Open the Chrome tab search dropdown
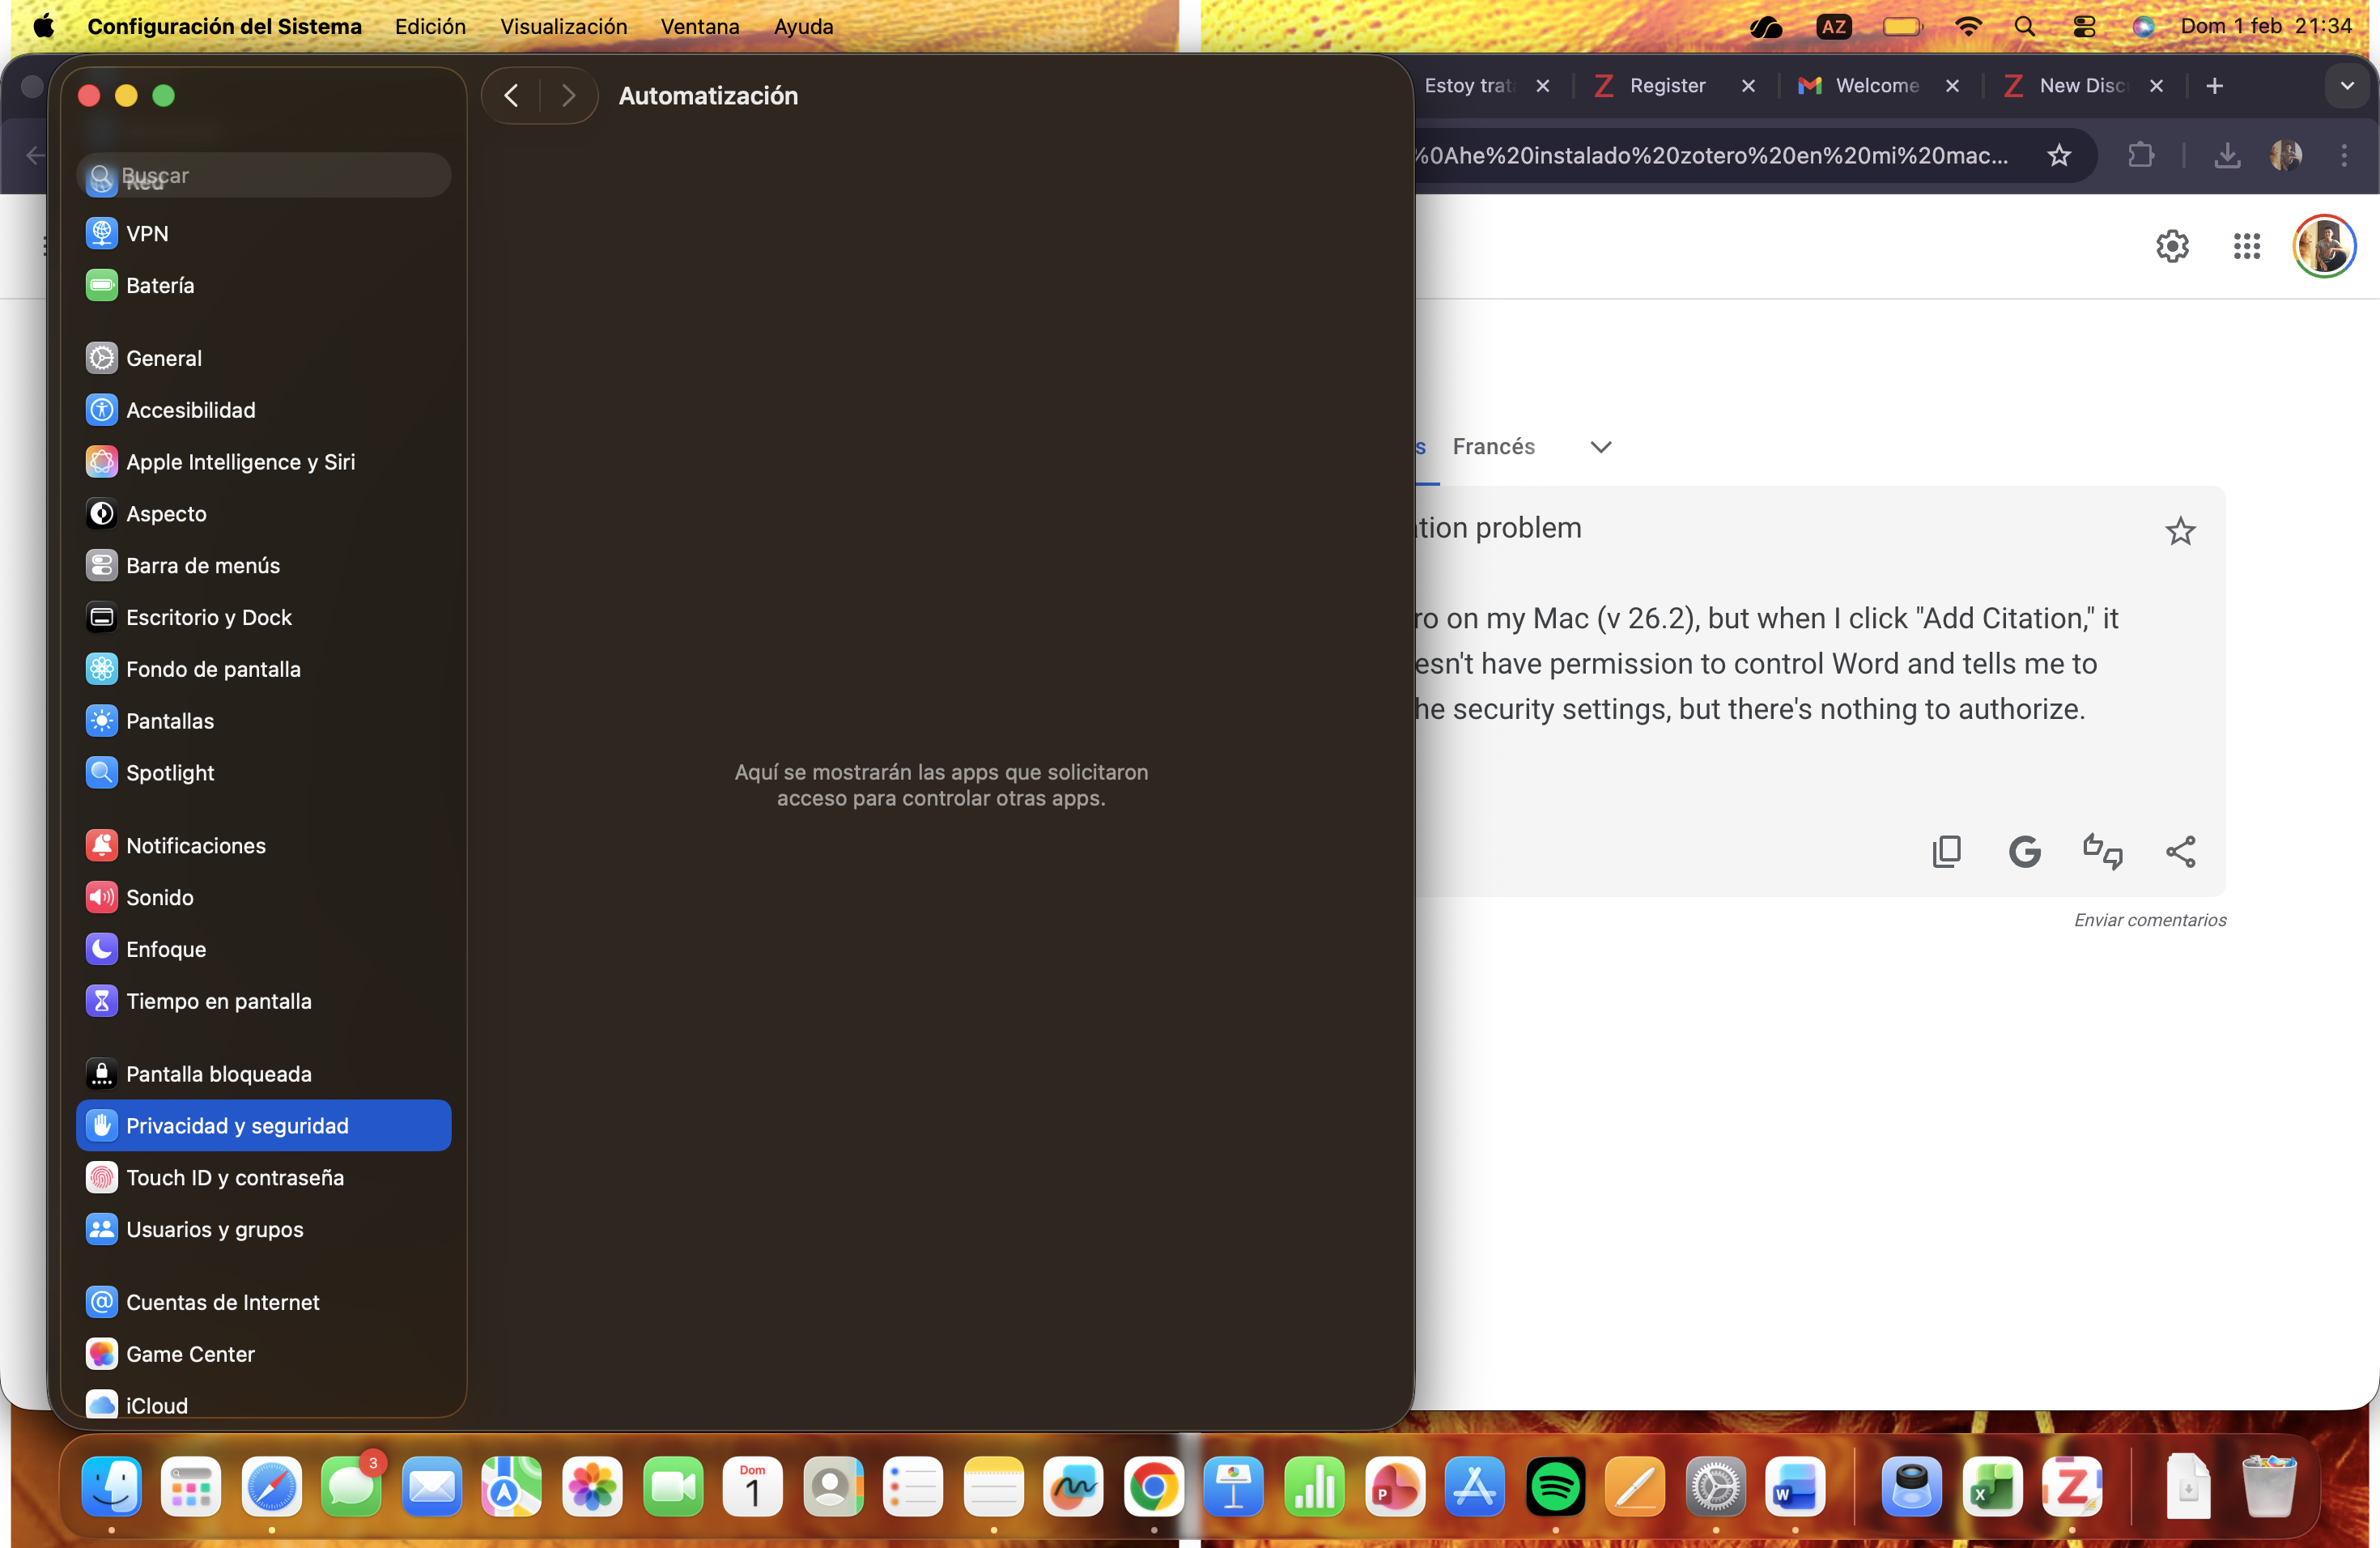Image resolution: width=2380 pixels, height=1548 pixels. (x=2346, y=86)
